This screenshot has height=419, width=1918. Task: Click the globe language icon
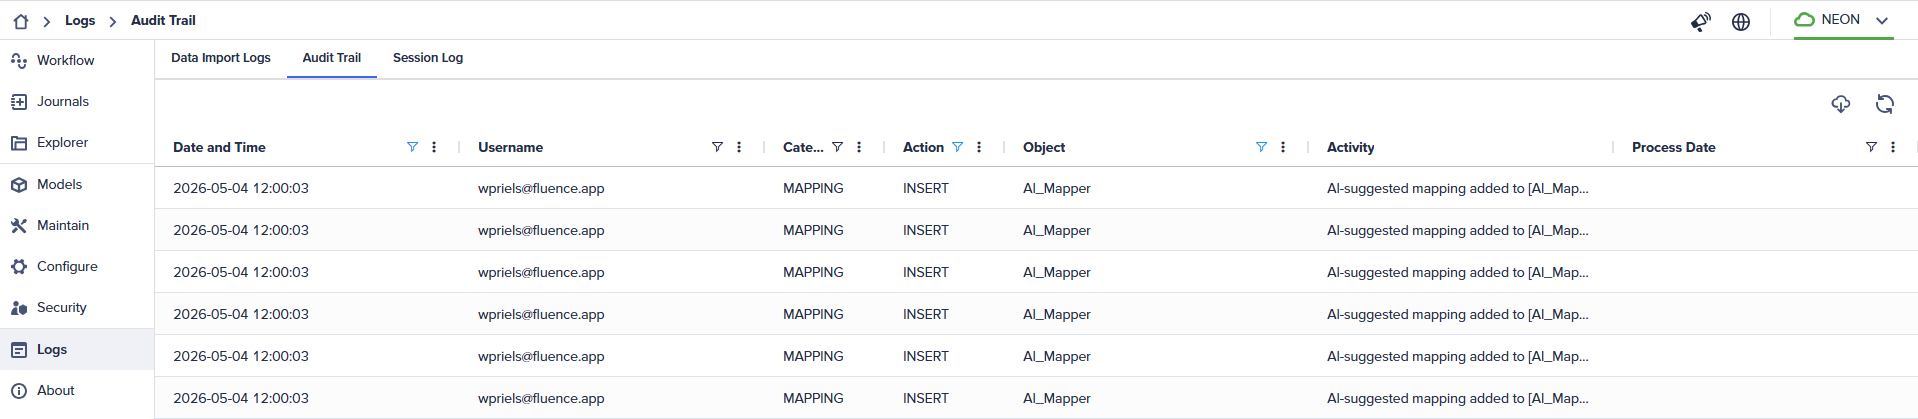1741,21
